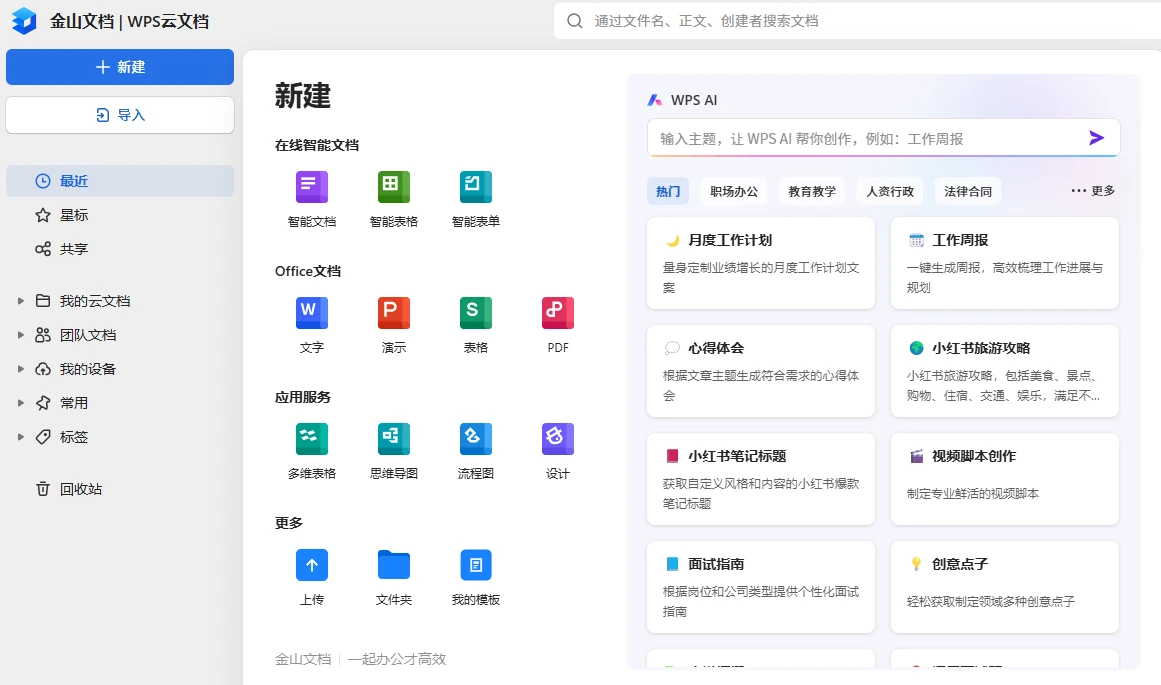Expand the 标签 tags section
Screen dimensions: 1161x685
point(21,437)
